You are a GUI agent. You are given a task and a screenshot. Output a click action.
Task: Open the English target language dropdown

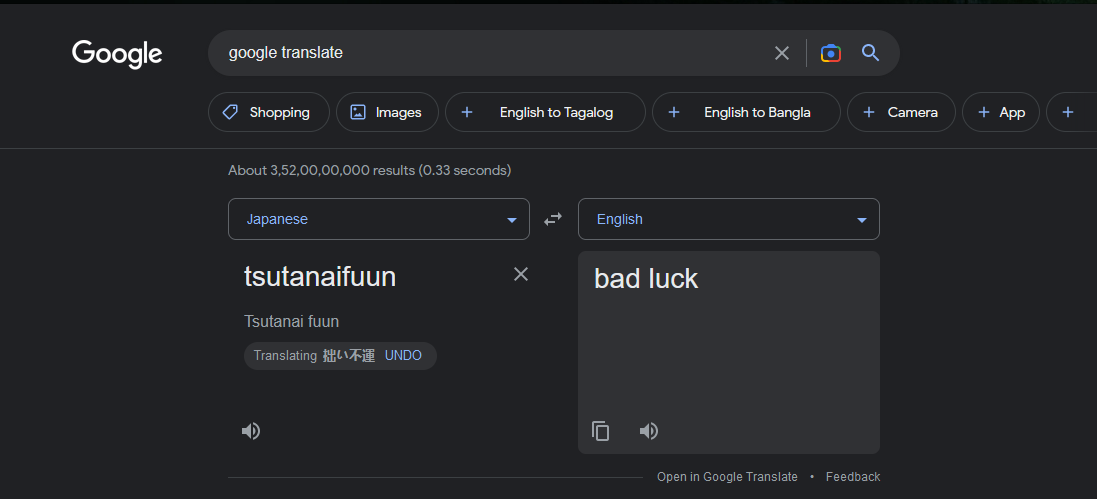click(729, 219)
